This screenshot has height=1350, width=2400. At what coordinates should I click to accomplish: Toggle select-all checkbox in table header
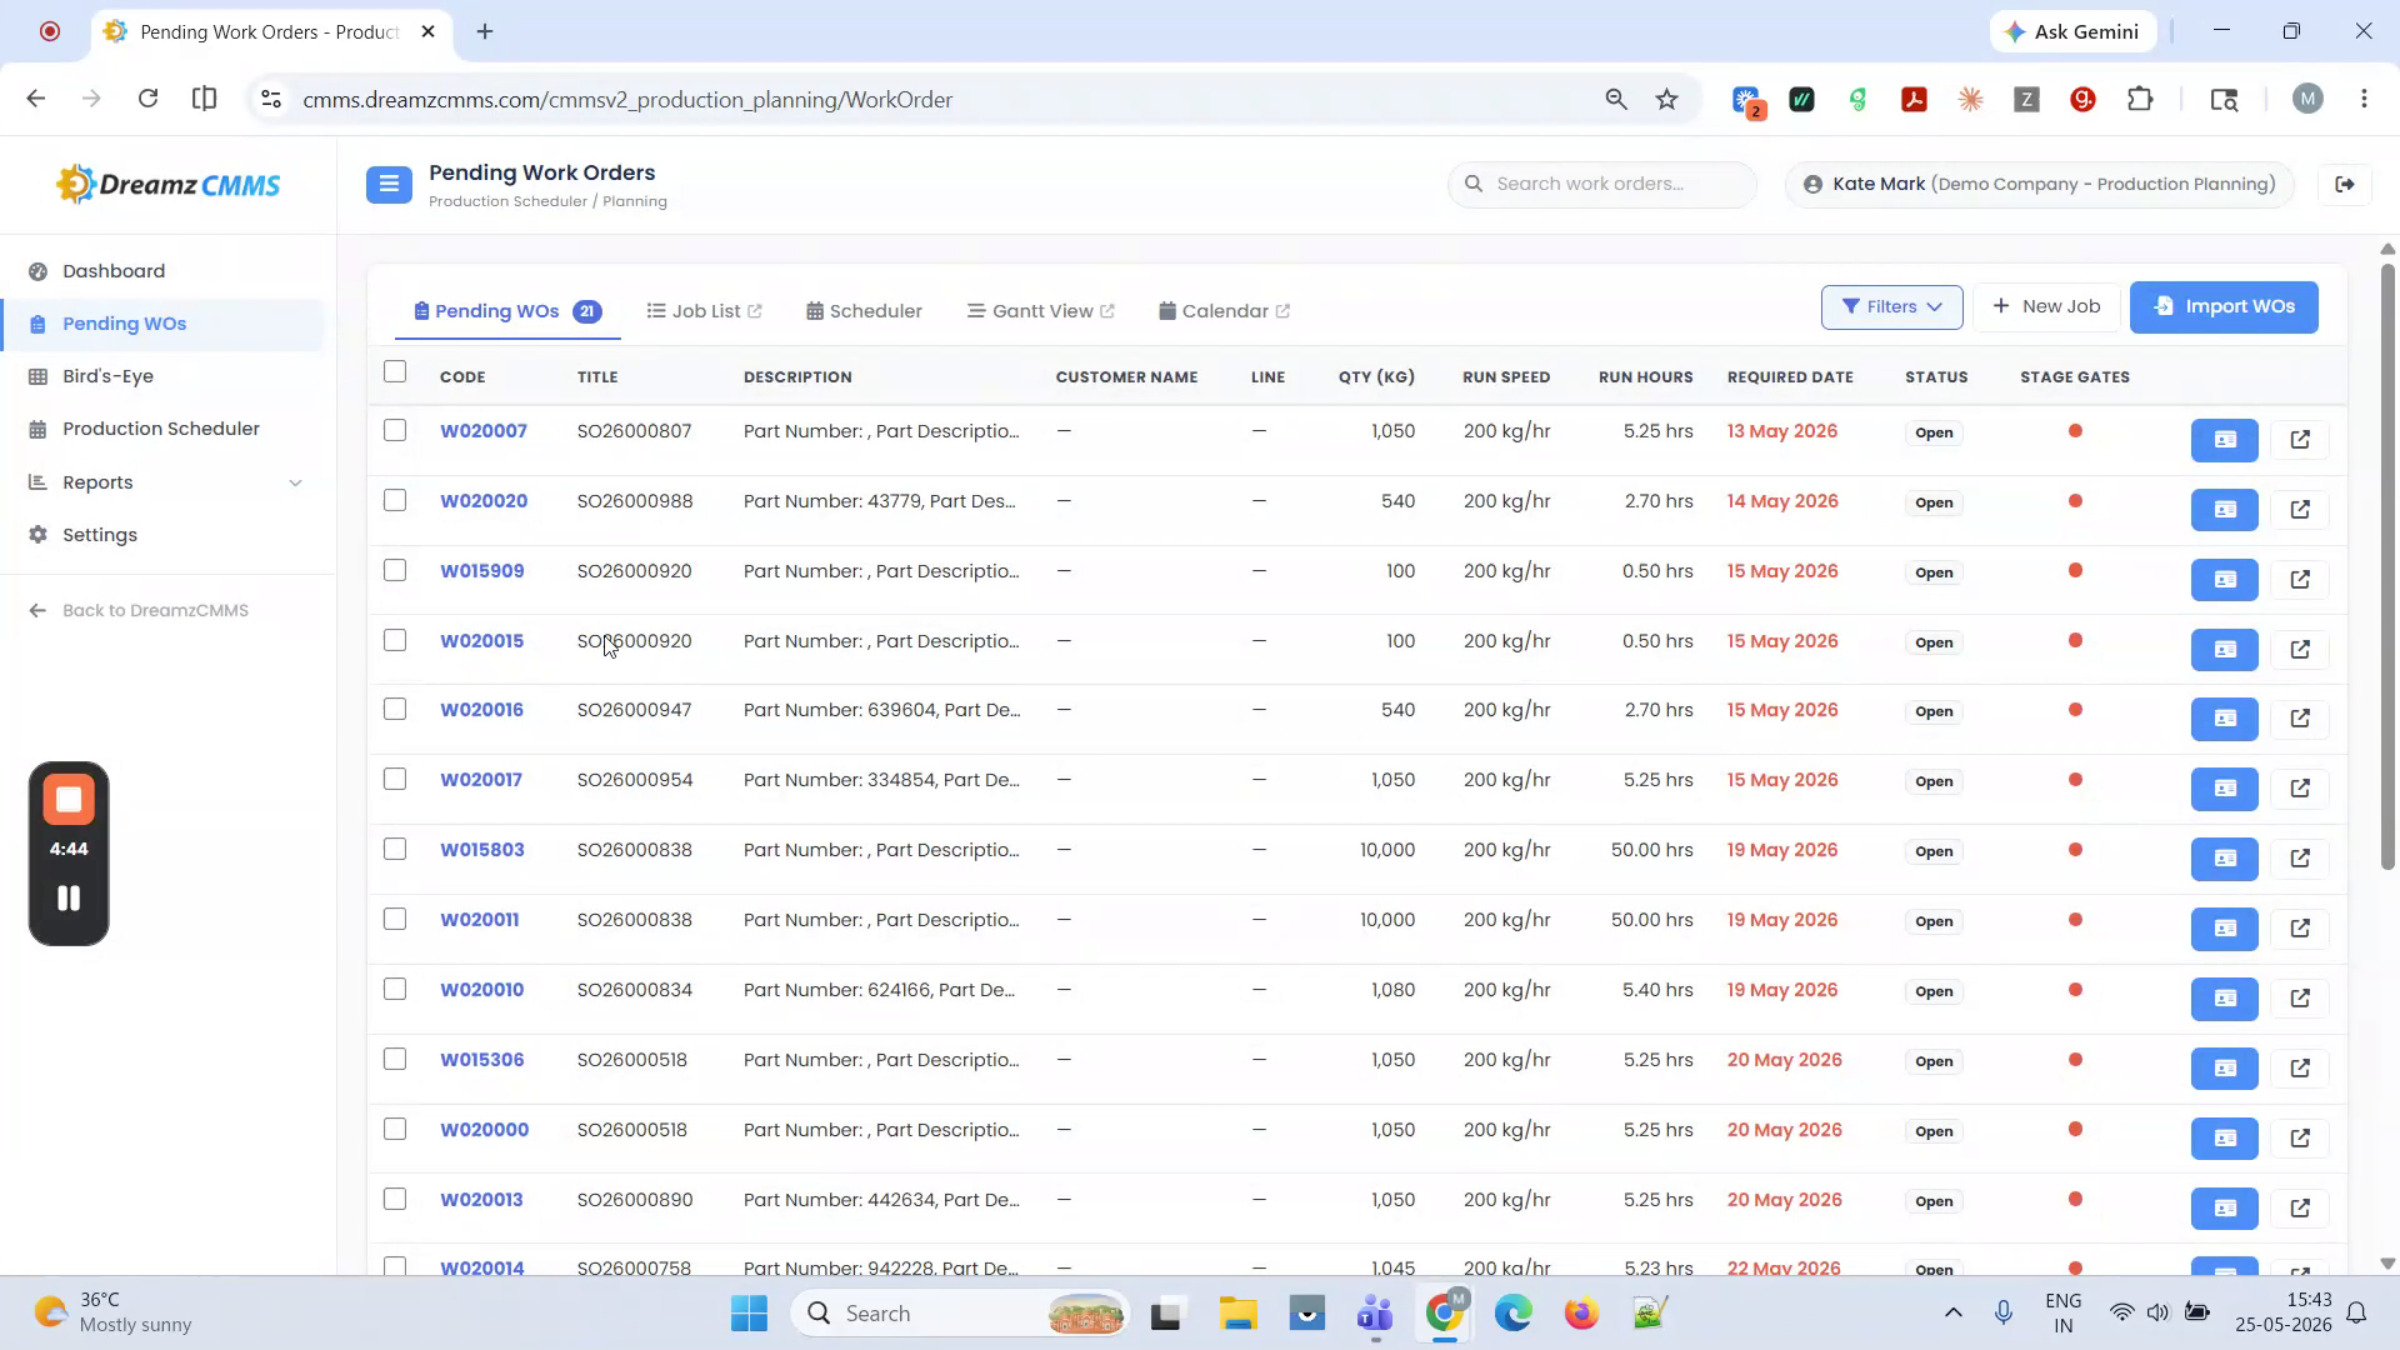pos(395,372)
